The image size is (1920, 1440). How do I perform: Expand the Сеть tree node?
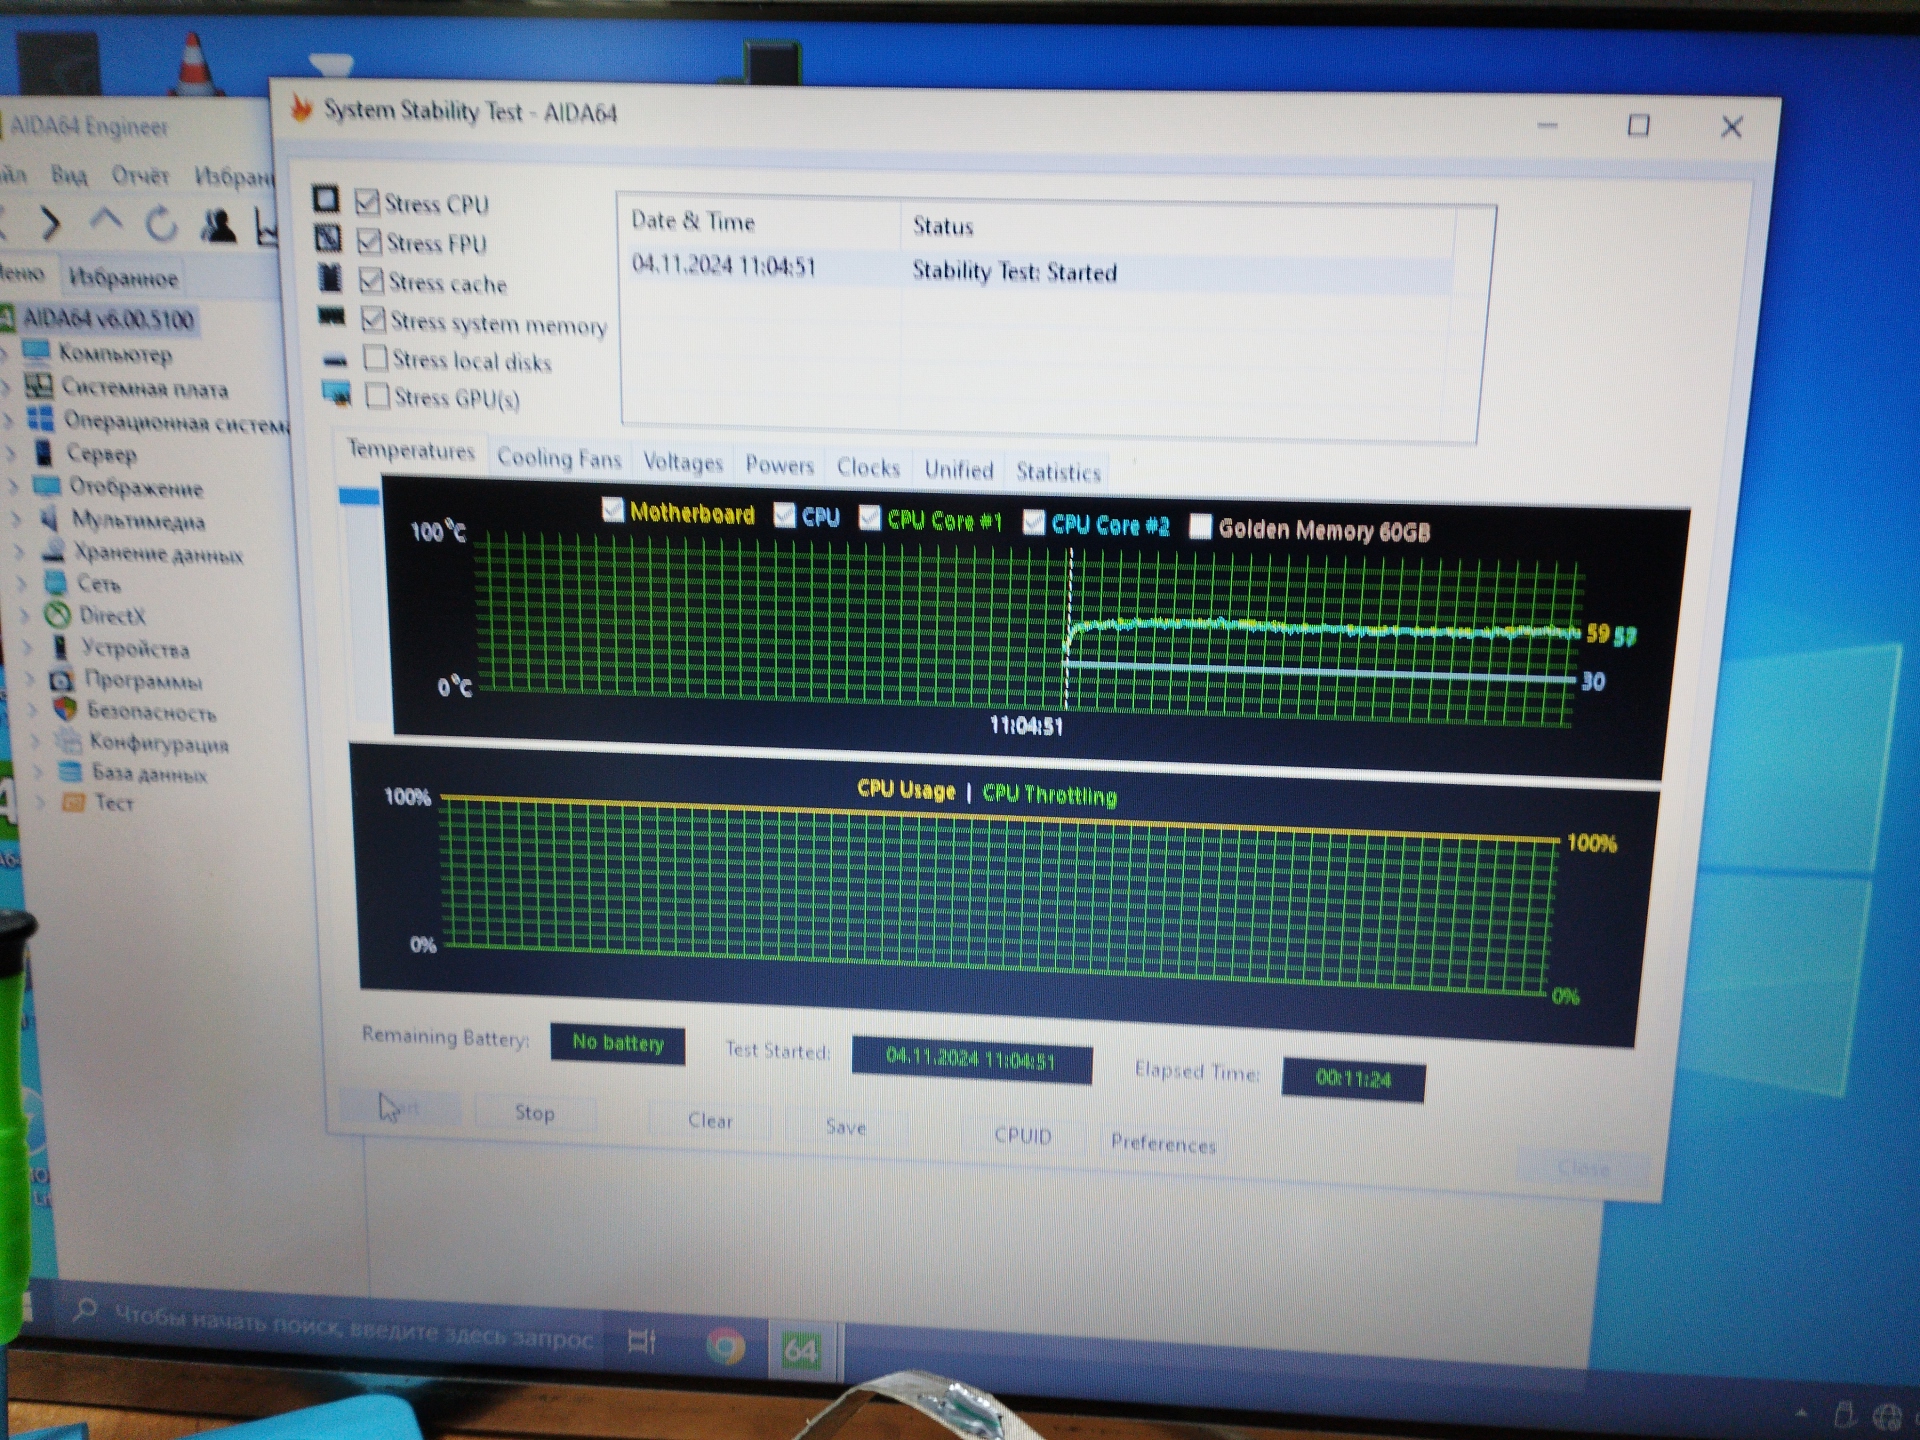(x=23, y=583)
